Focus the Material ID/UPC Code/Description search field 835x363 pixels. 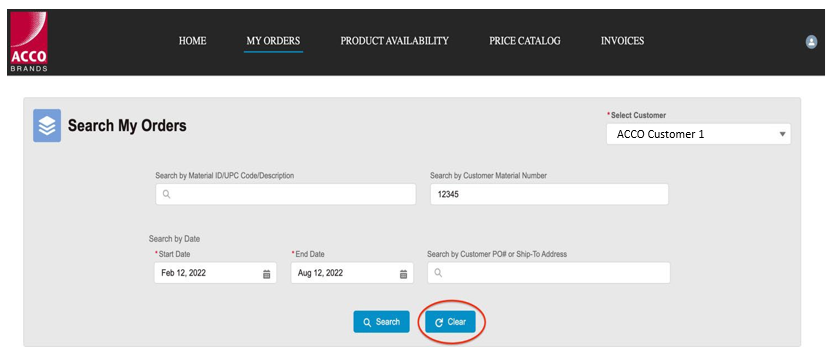(x=285, y=194)
